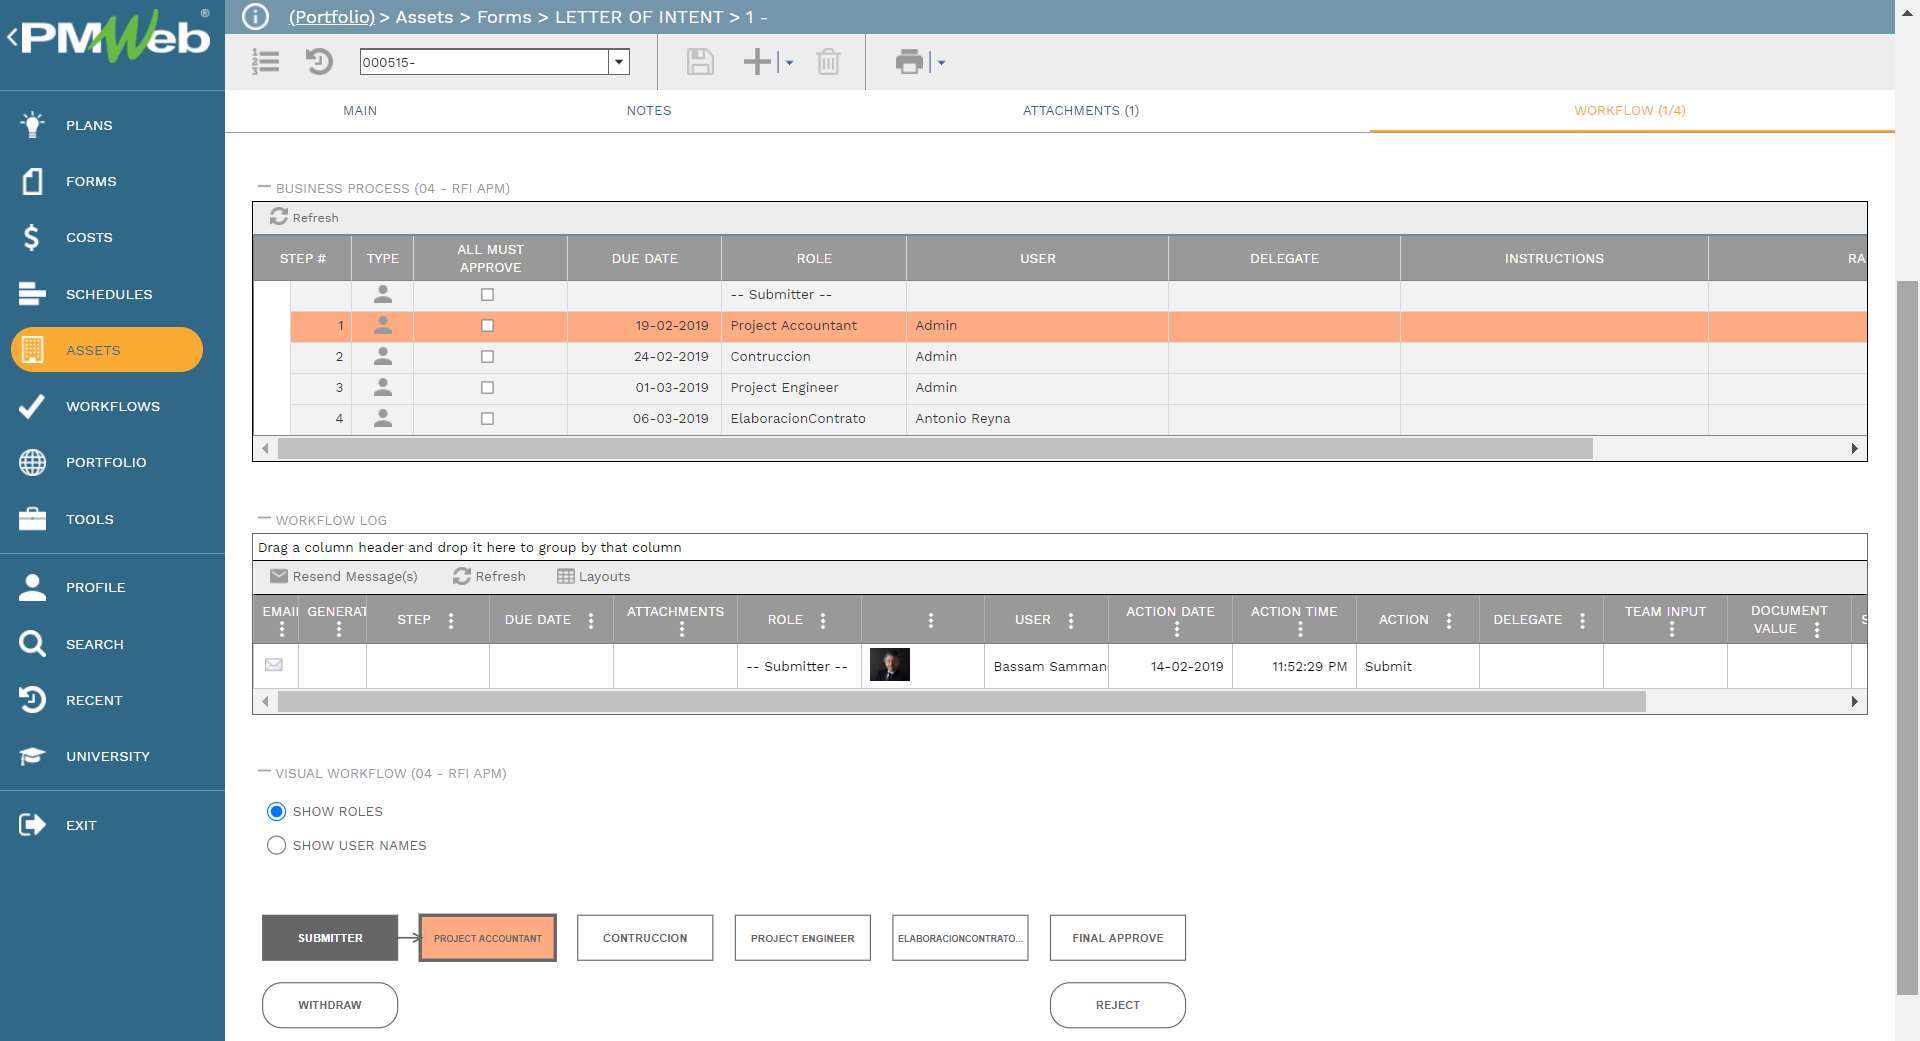
Task: Click the Final Approve workflow box
Action: pos(1118,938)
